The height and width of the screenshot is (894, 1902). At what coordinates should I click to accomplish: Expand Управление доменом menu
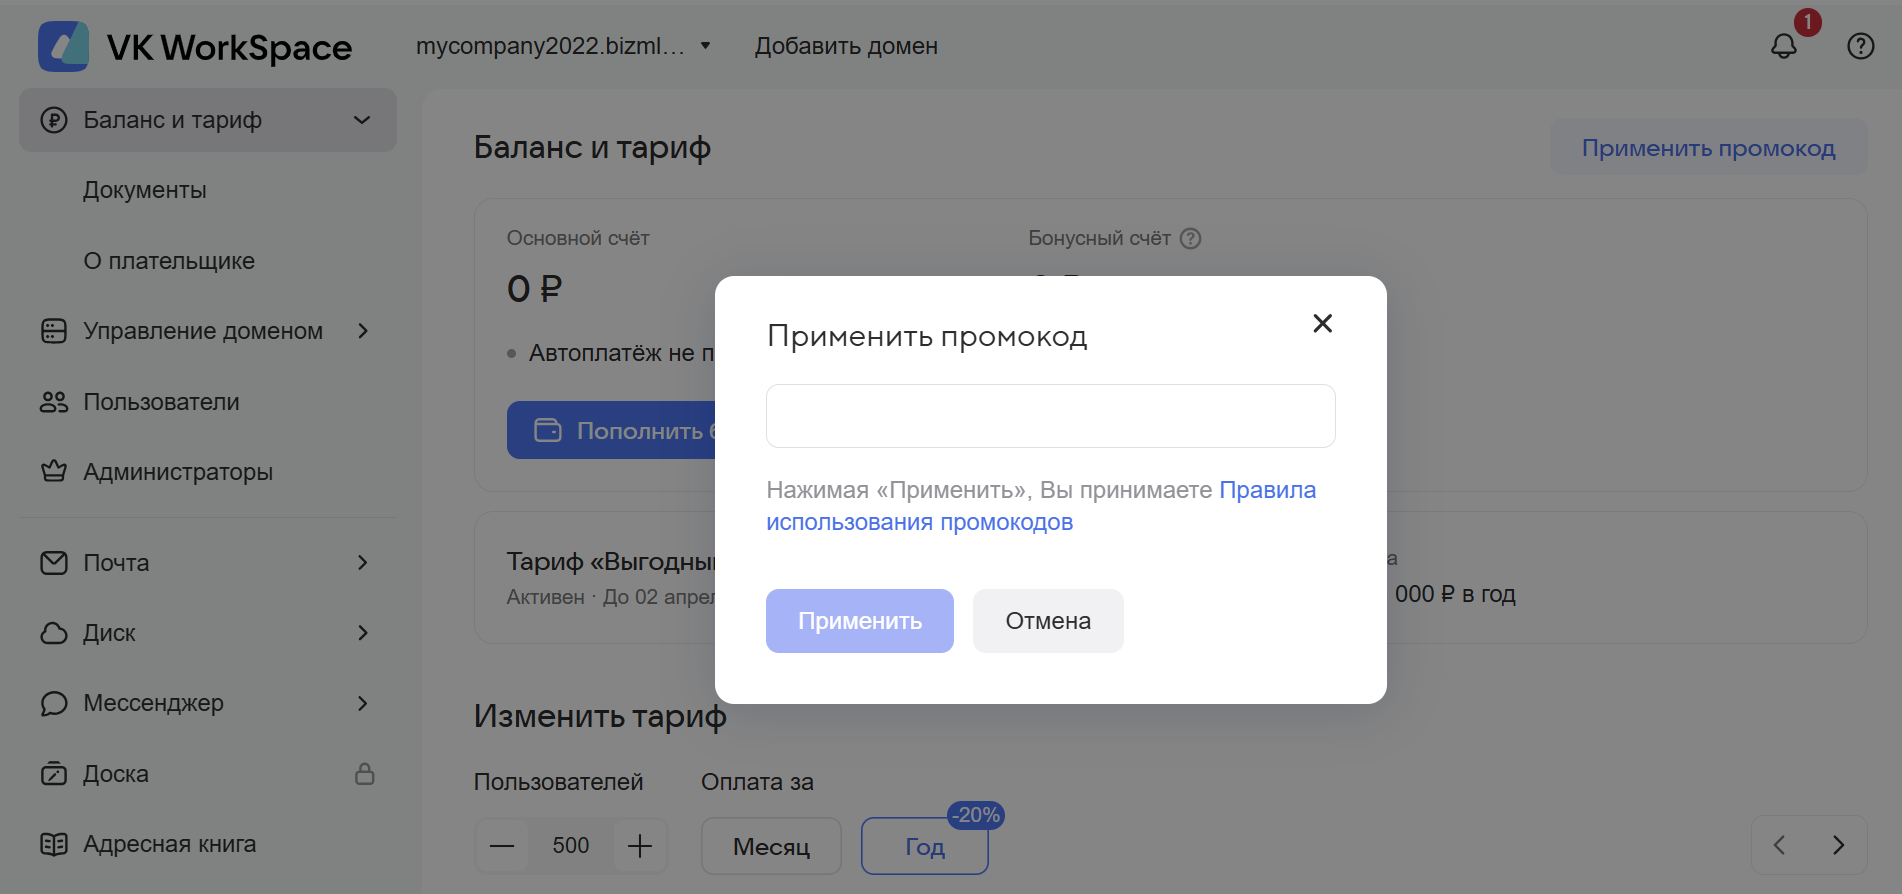tap(362, 331)
